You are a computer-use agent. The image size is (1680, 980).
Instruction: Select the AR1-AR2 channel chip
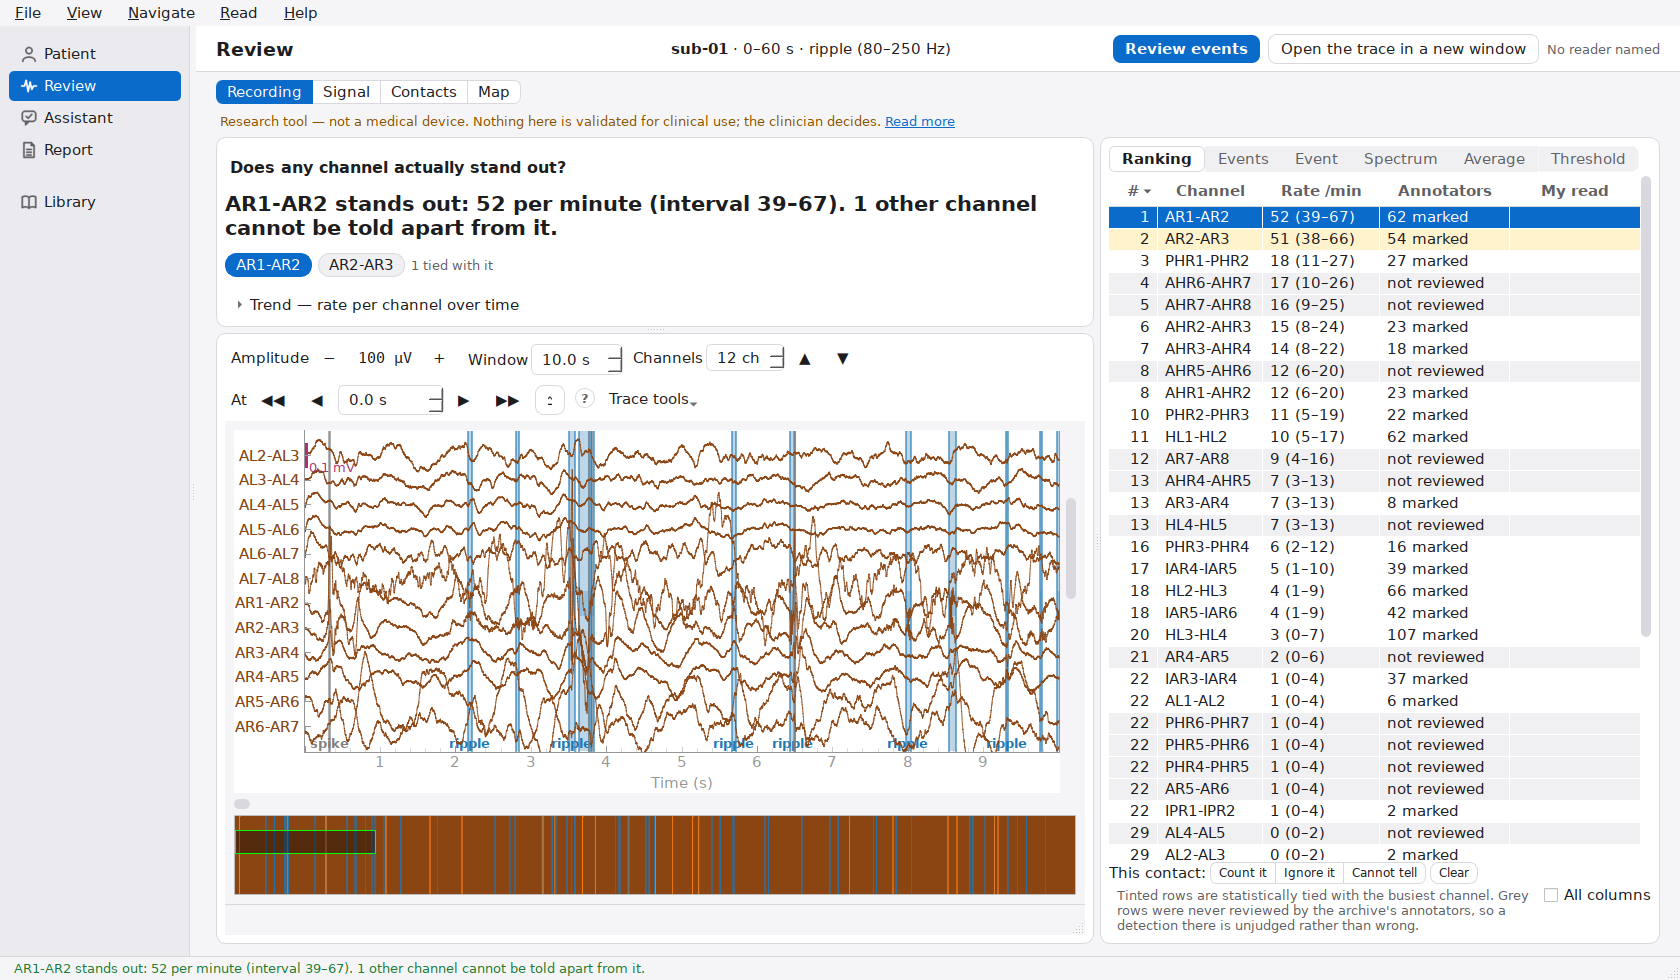coord(268,265)
